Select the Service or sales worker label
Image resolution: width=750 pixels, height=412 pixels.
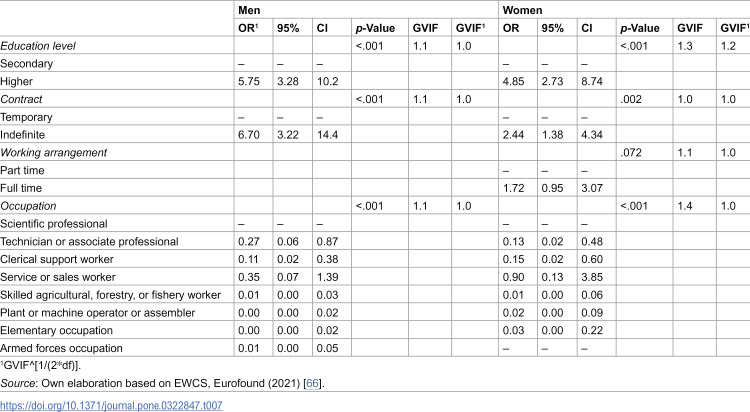pyautogui.click(x=58, y=277)
